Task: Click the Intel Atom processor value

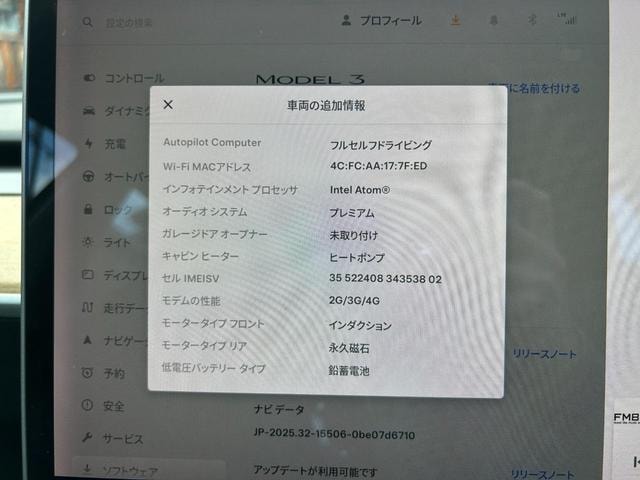Action: (x=360, y=190)
